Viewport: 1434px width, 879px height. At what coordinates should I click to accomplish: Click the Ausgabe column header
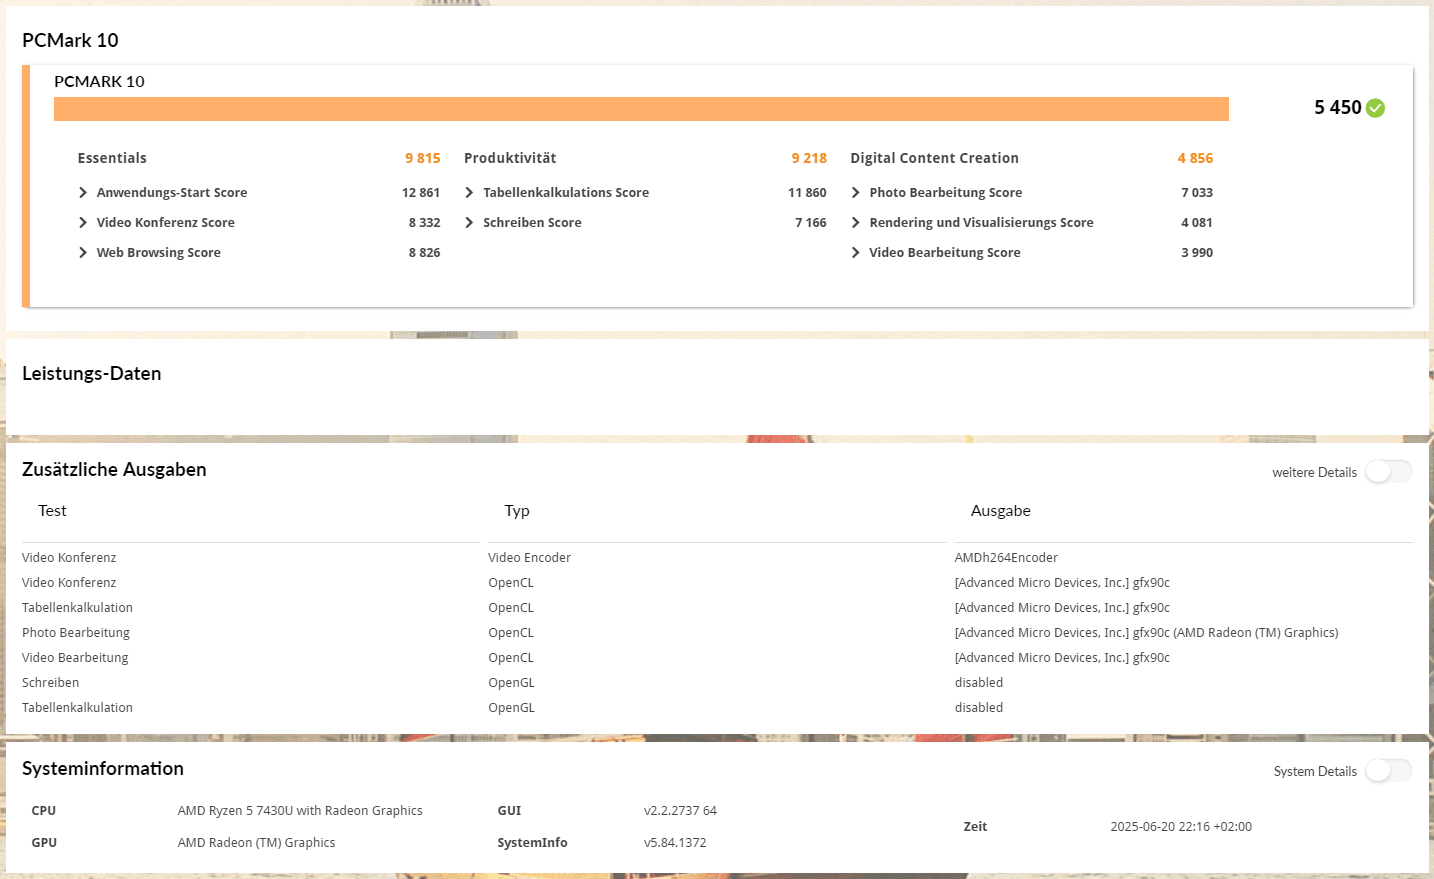point(1000,511)
